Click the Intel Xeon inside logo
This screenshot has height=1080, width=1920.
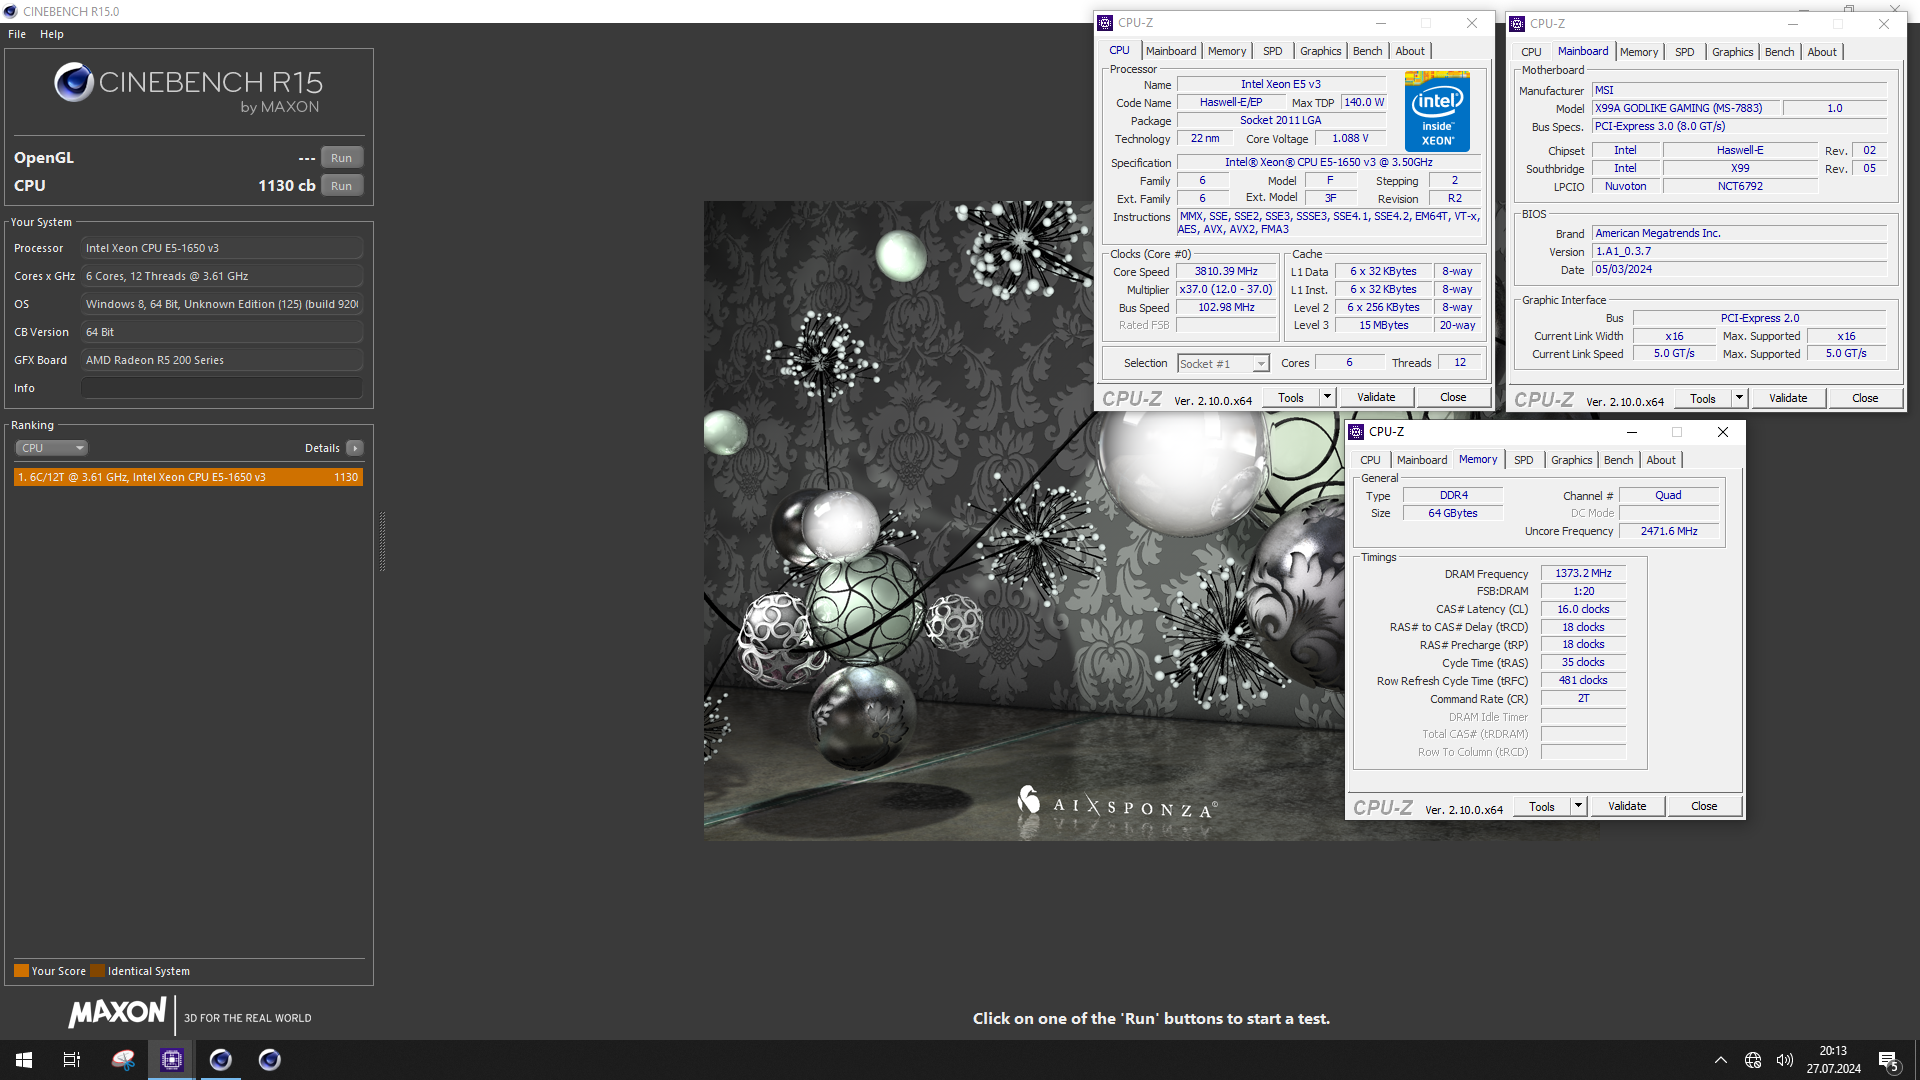[1437, 111]
